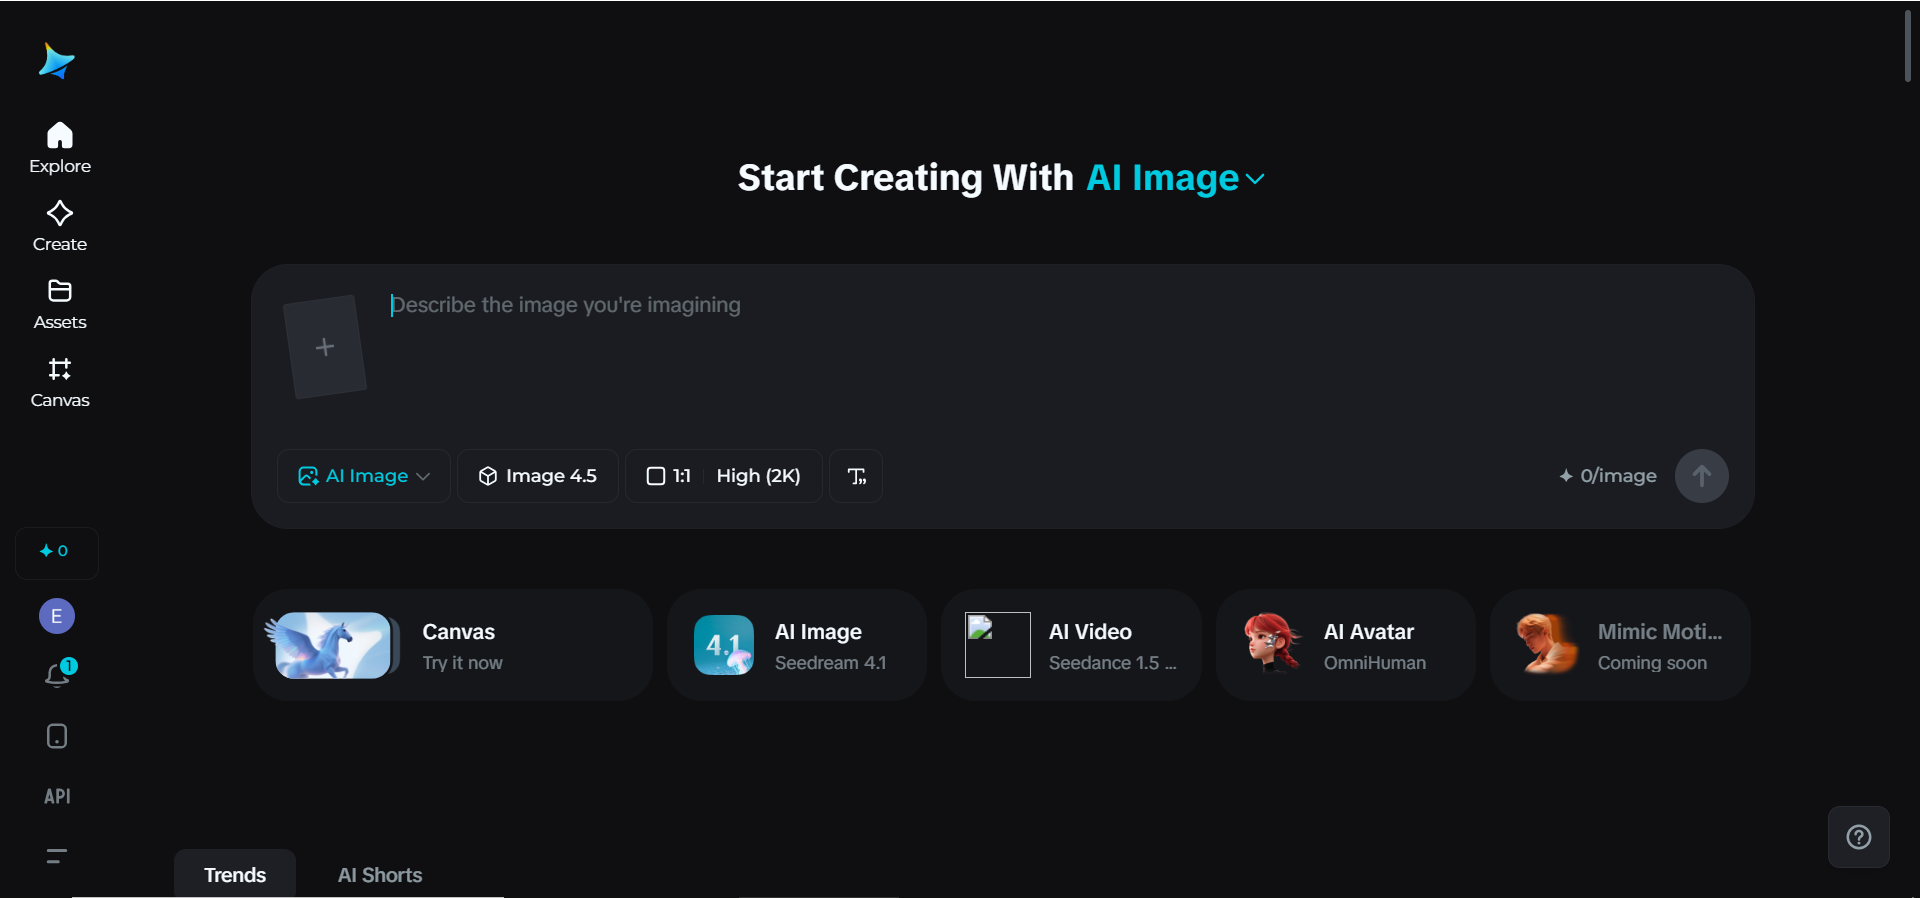Image resolution: width=1920 pixels, height=898 pixels.
Task: Switch to the AI Shorts tab
Action: click(380, 875)
